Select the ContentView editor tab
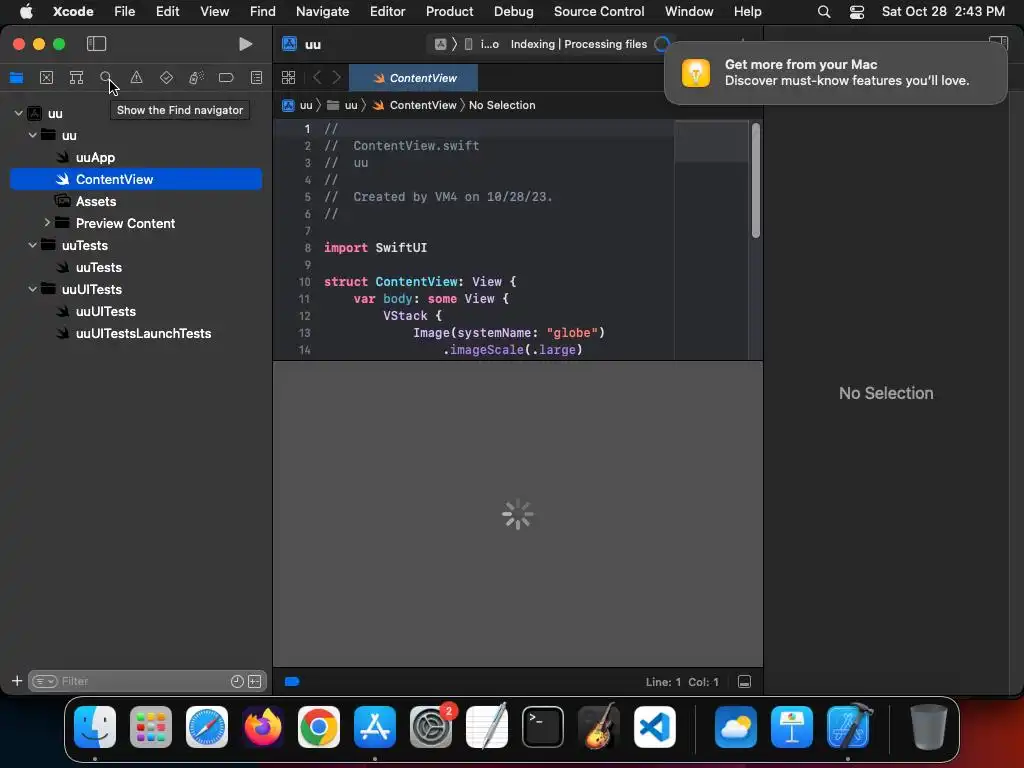This screenshot has width=1024, height=768. pos(414,78)
